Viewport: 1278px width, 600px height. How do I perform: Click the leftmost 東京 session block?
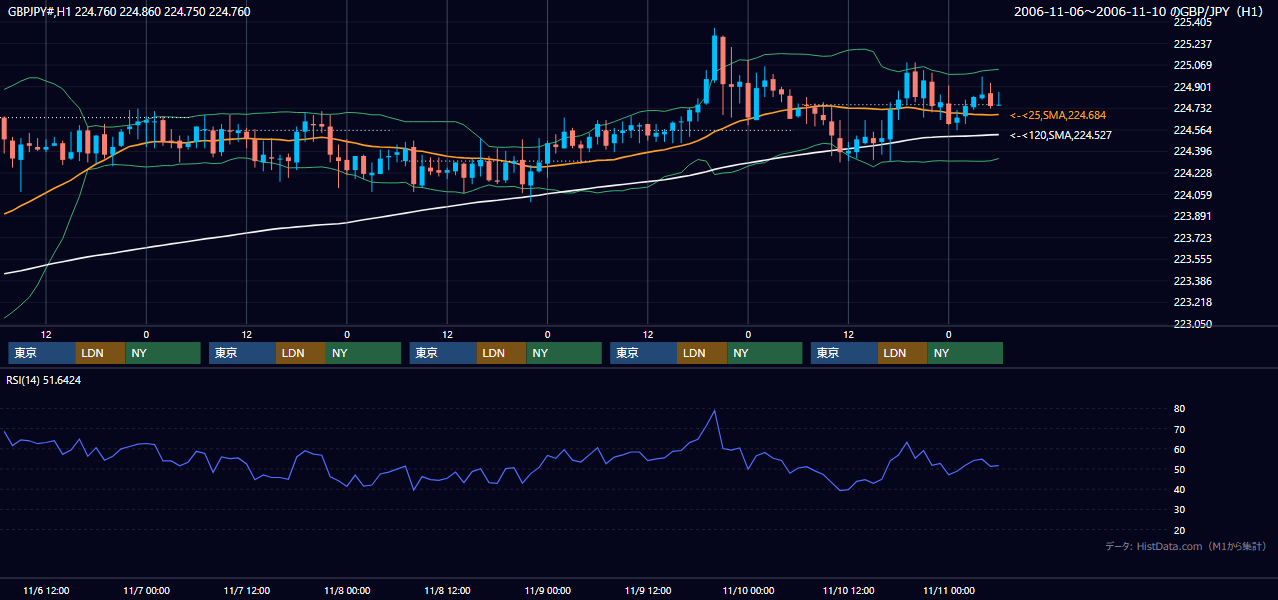point(42,353)
